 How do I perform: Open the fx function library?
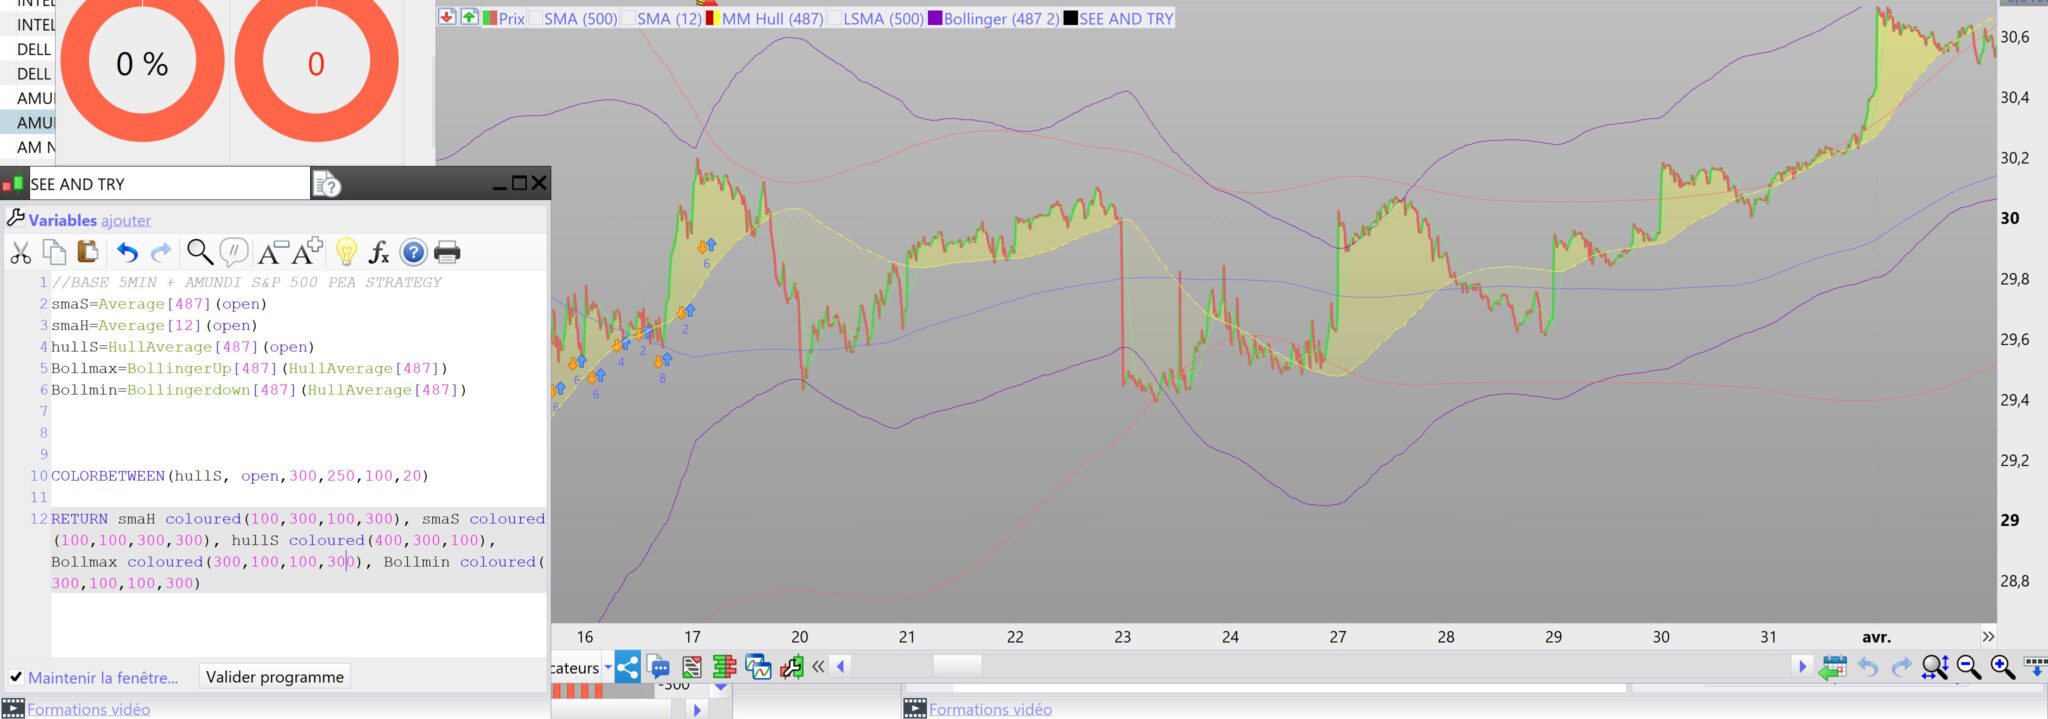pyautogui.click(x=379, y=252)
